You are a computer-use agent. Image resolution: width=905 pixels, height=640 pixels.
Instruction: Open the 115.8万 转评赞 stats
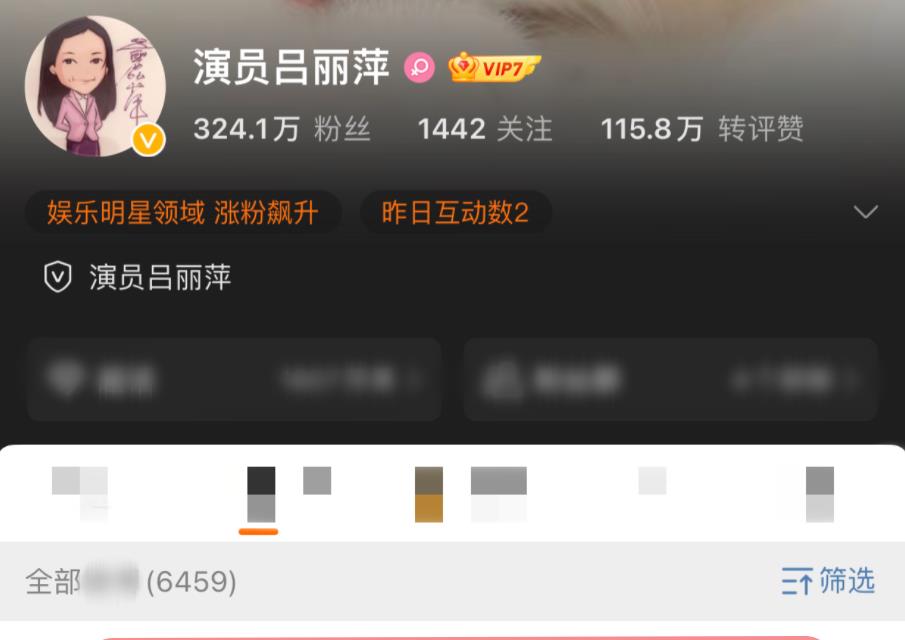click(702, 129)
